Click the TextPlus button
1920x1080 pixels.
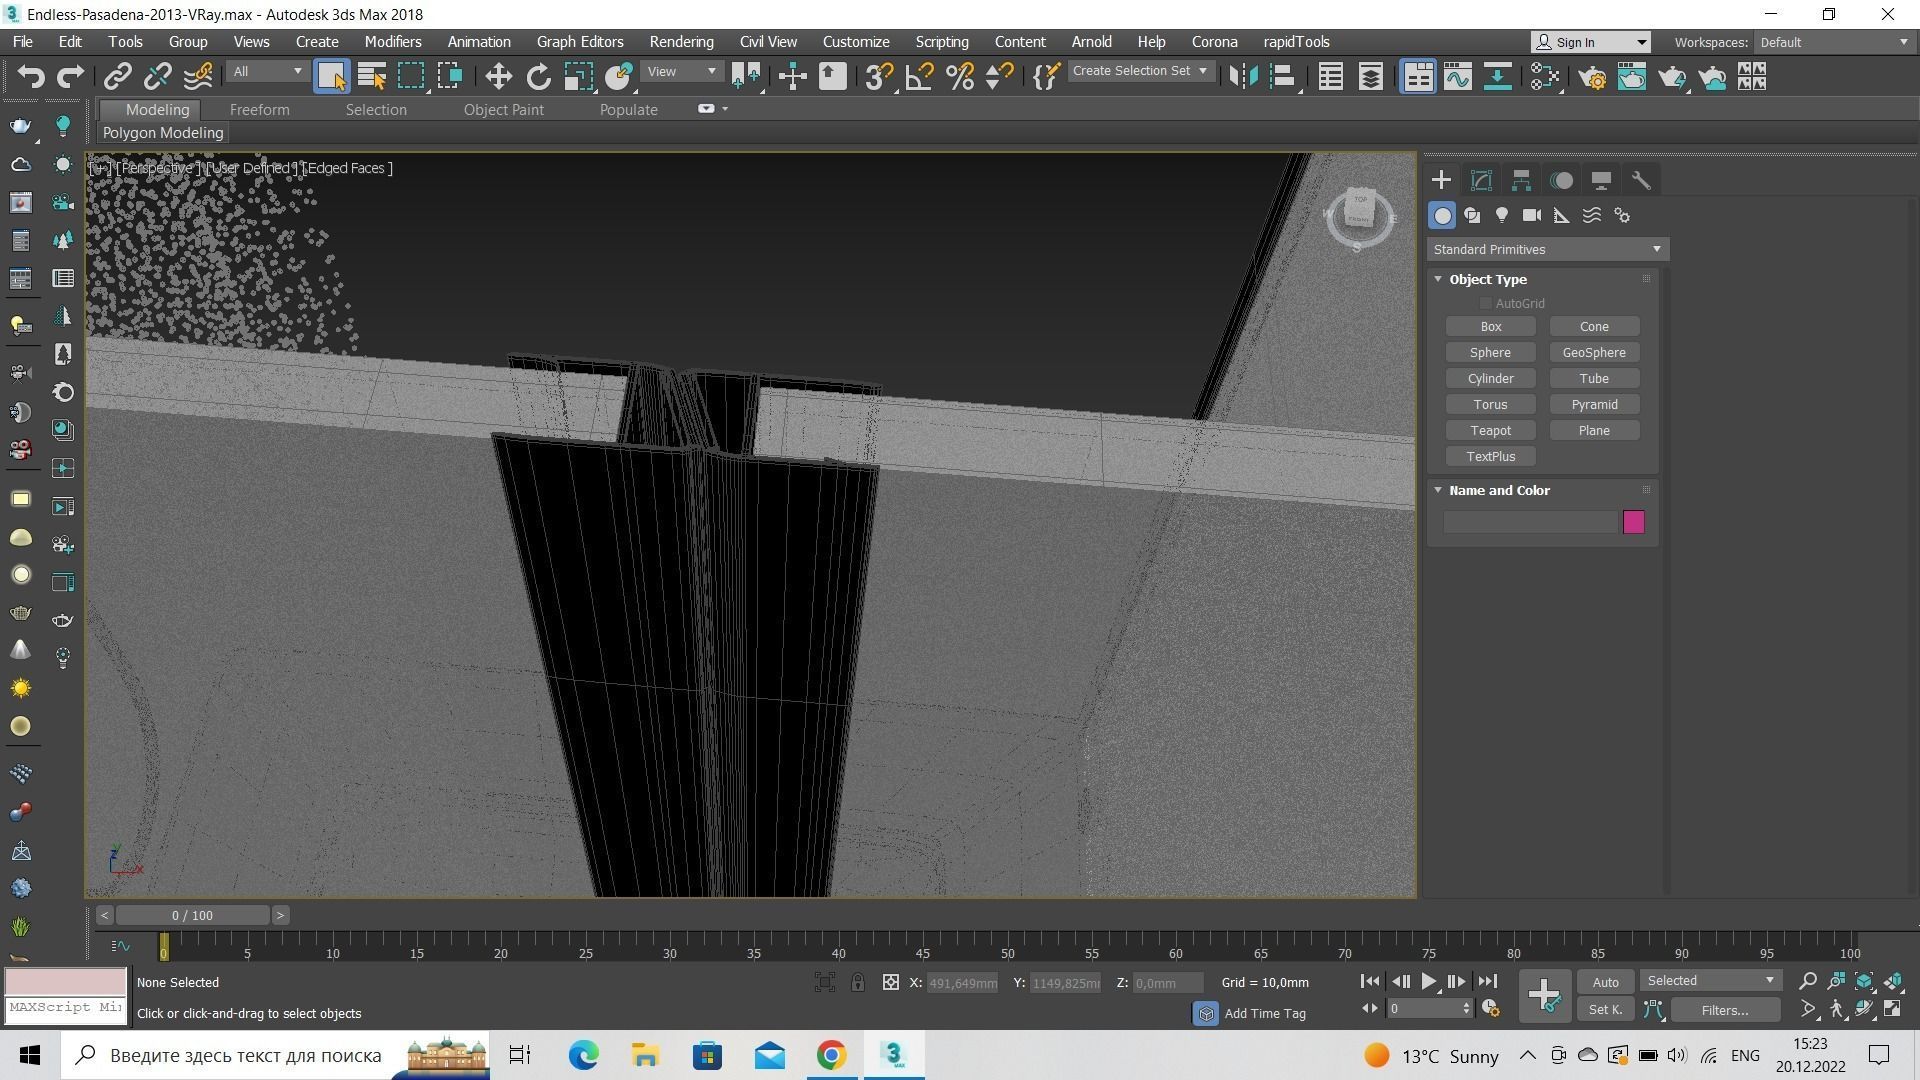1490,457
